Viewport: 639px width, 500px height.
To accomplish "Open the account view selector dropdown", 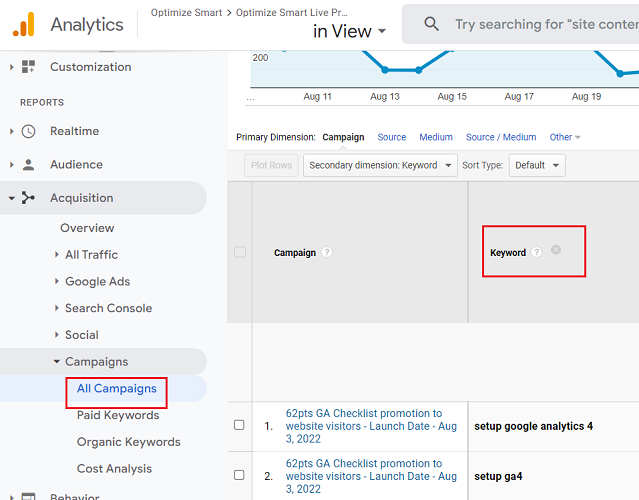I will point(349,31).
